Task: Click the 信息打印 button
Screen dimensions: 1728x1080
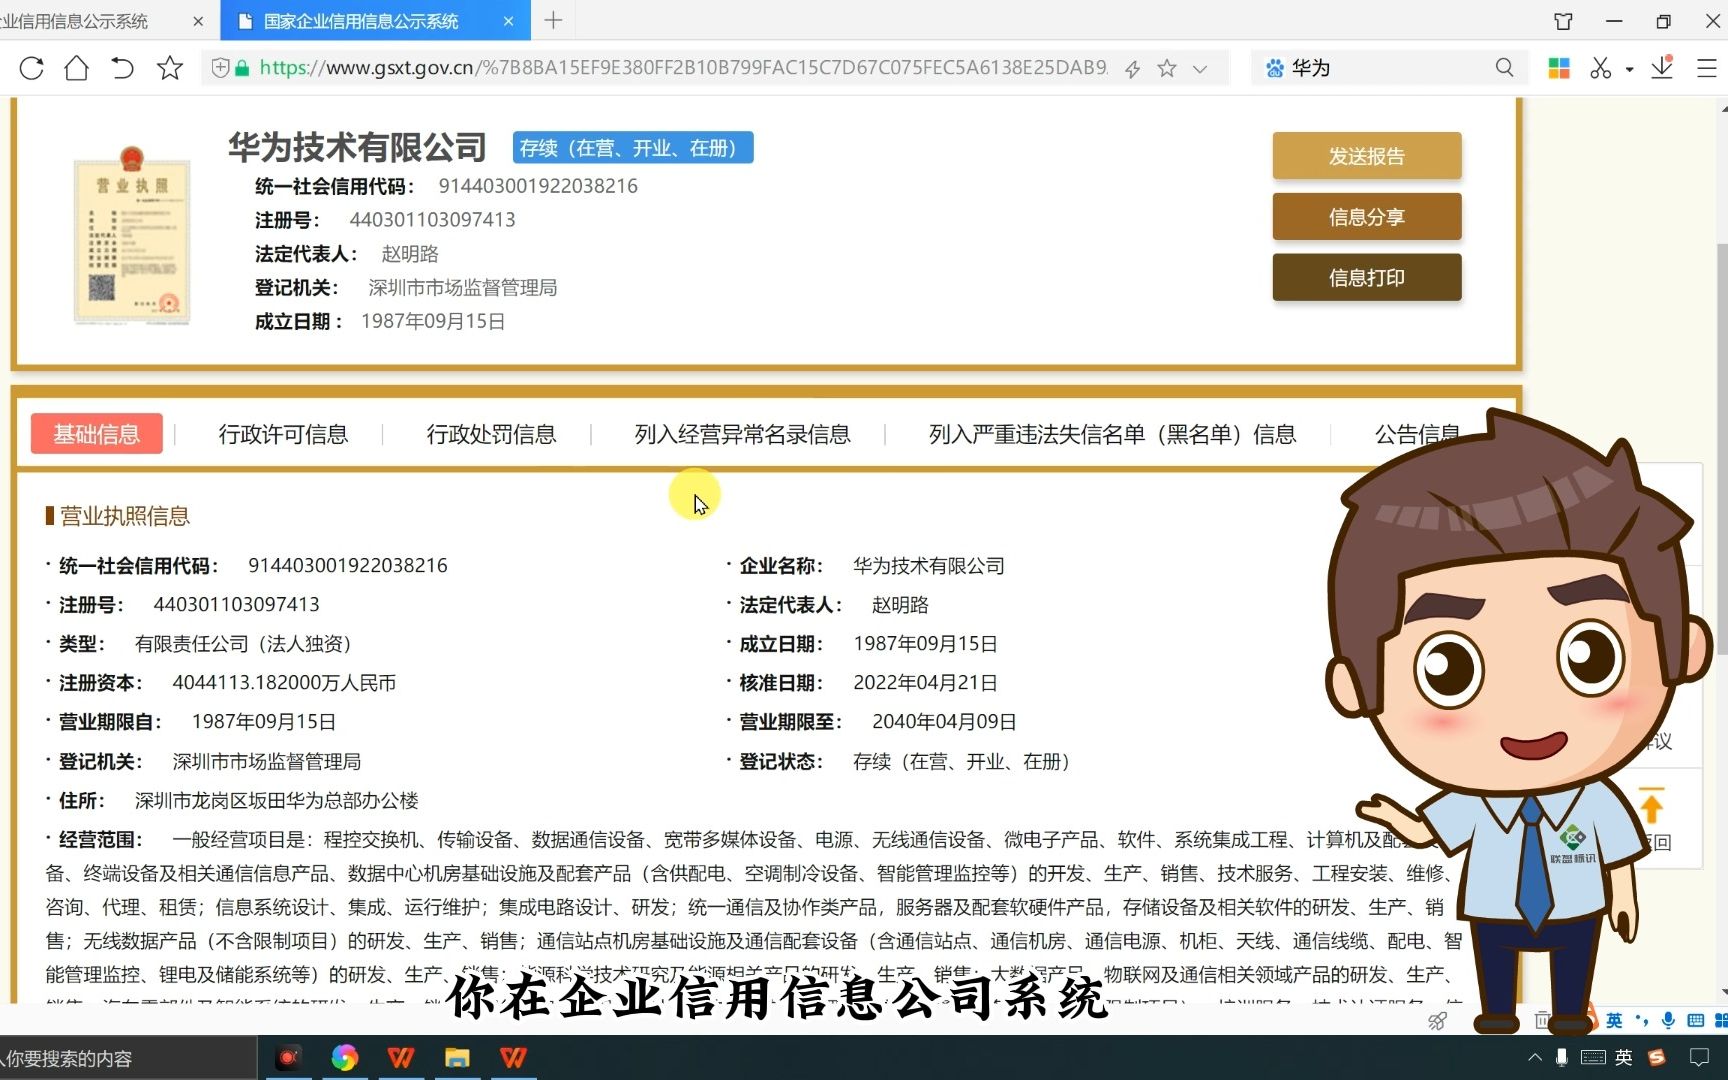Action: click(1366, 277)
